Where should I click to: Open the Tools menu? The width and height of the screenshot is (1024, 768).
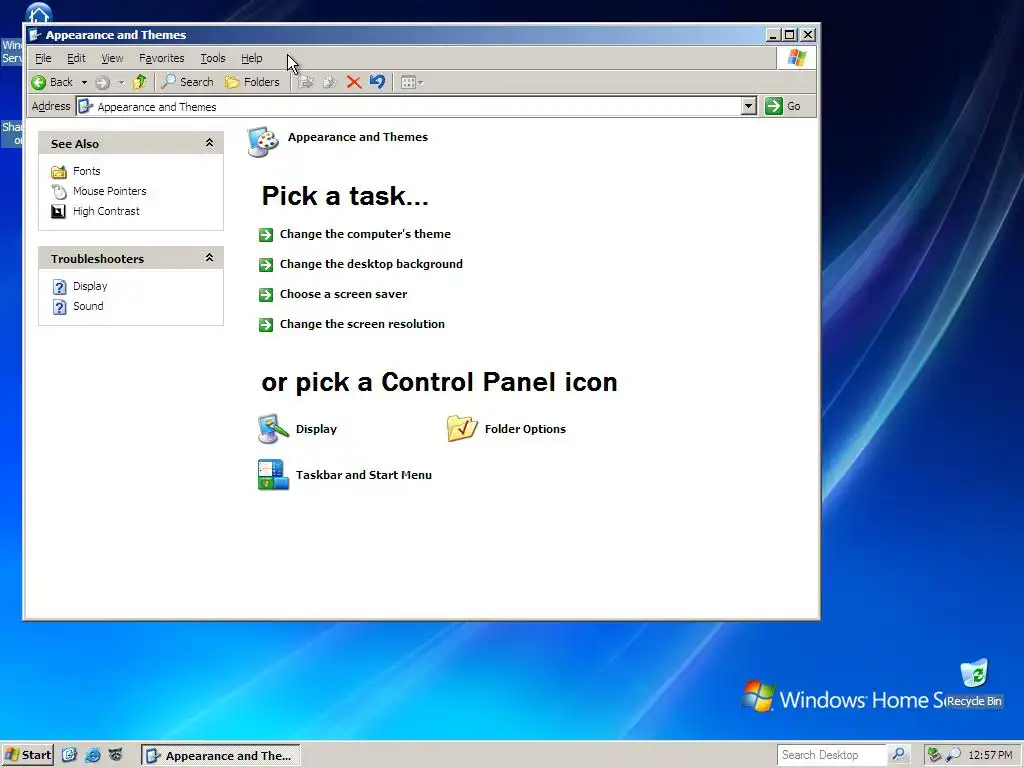point(213,58)
